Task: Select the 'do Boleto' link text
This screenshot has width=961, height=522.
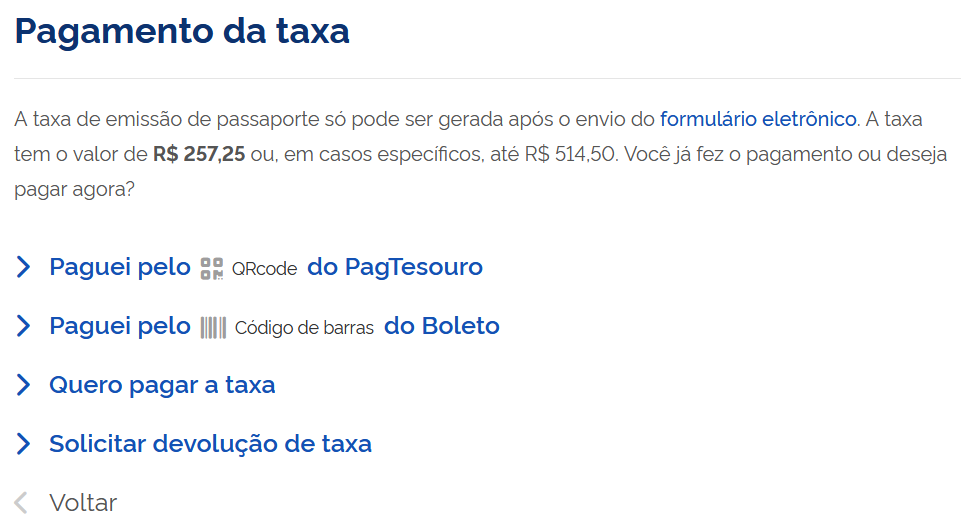Action: [x=441, y=326]
